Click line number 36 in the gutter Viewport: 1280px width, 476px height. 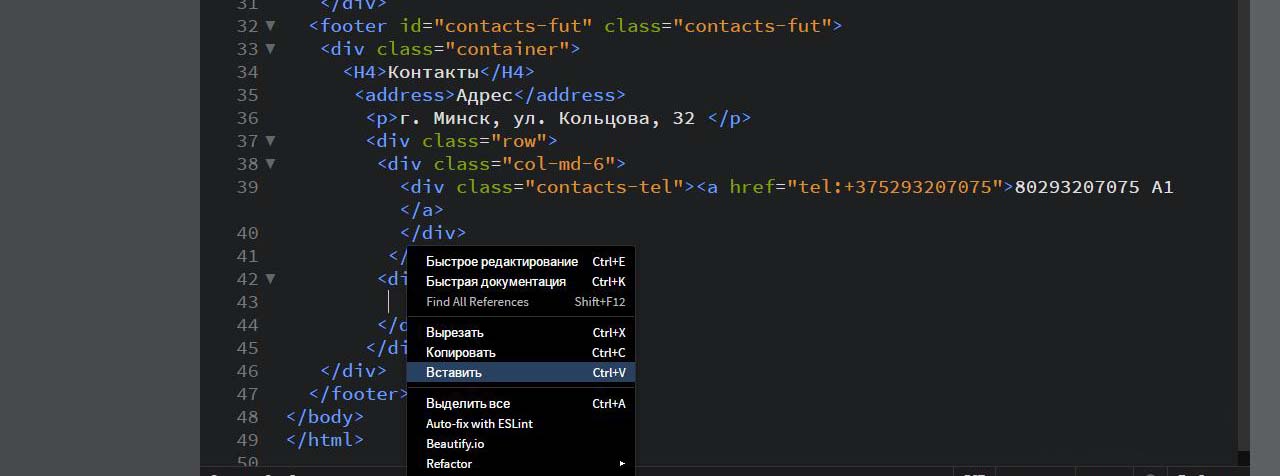246,118
